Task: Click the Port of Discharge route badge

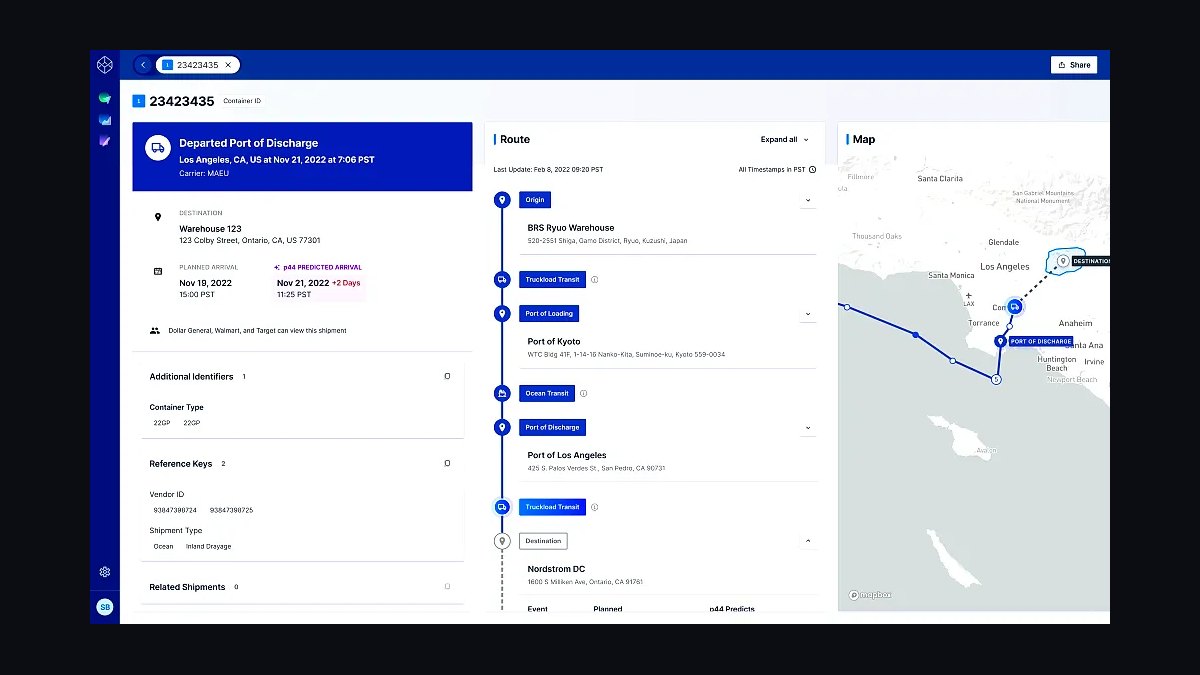Action: tap(552, 428)
